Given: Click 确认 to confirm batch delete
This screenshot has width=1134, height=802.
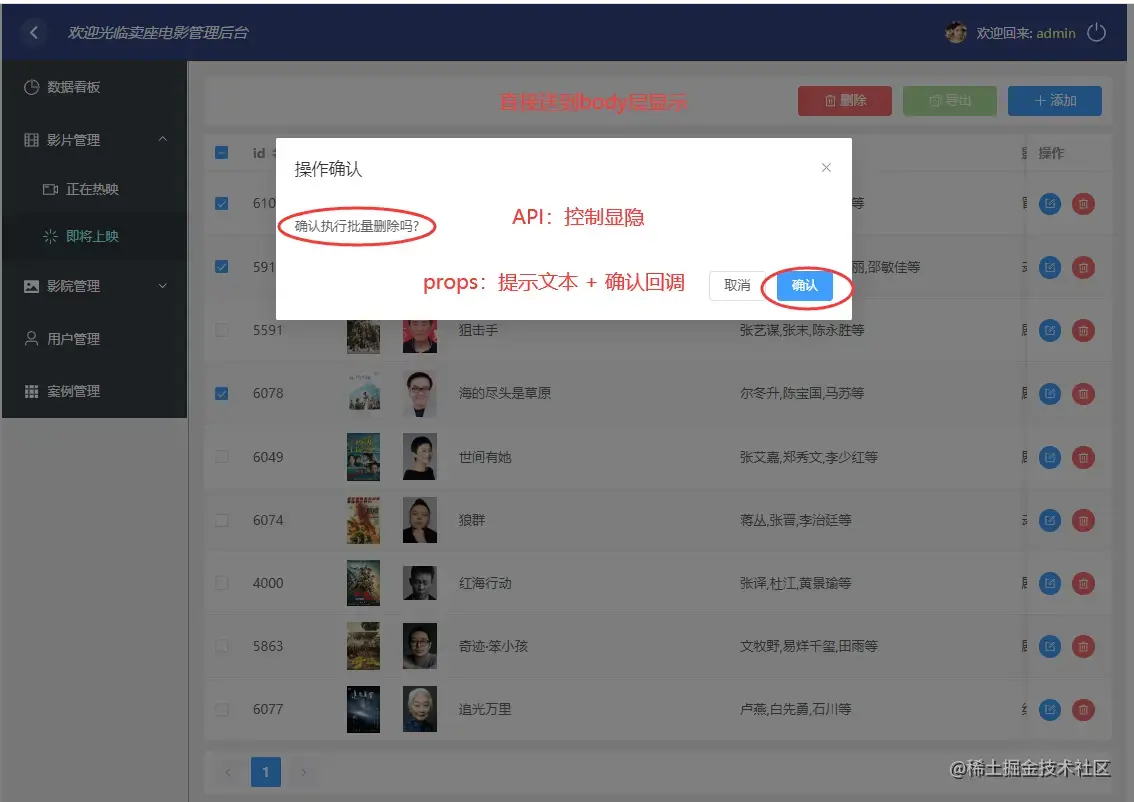Looking at the screenshot, I should [805, 286].
